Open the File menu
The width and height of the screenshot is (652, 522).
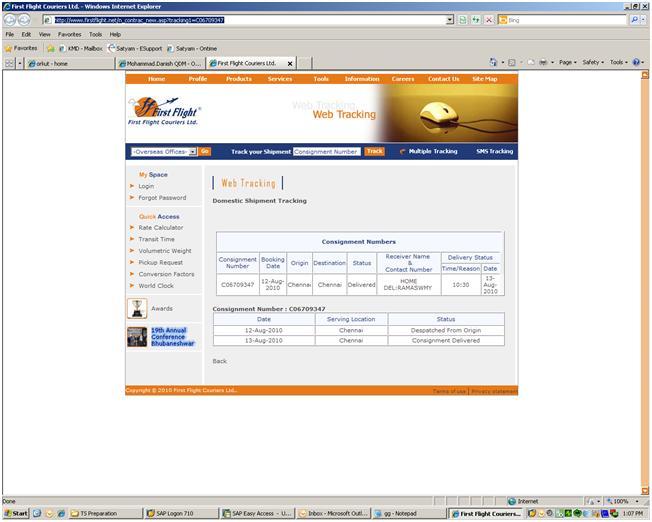pos(10,35)
